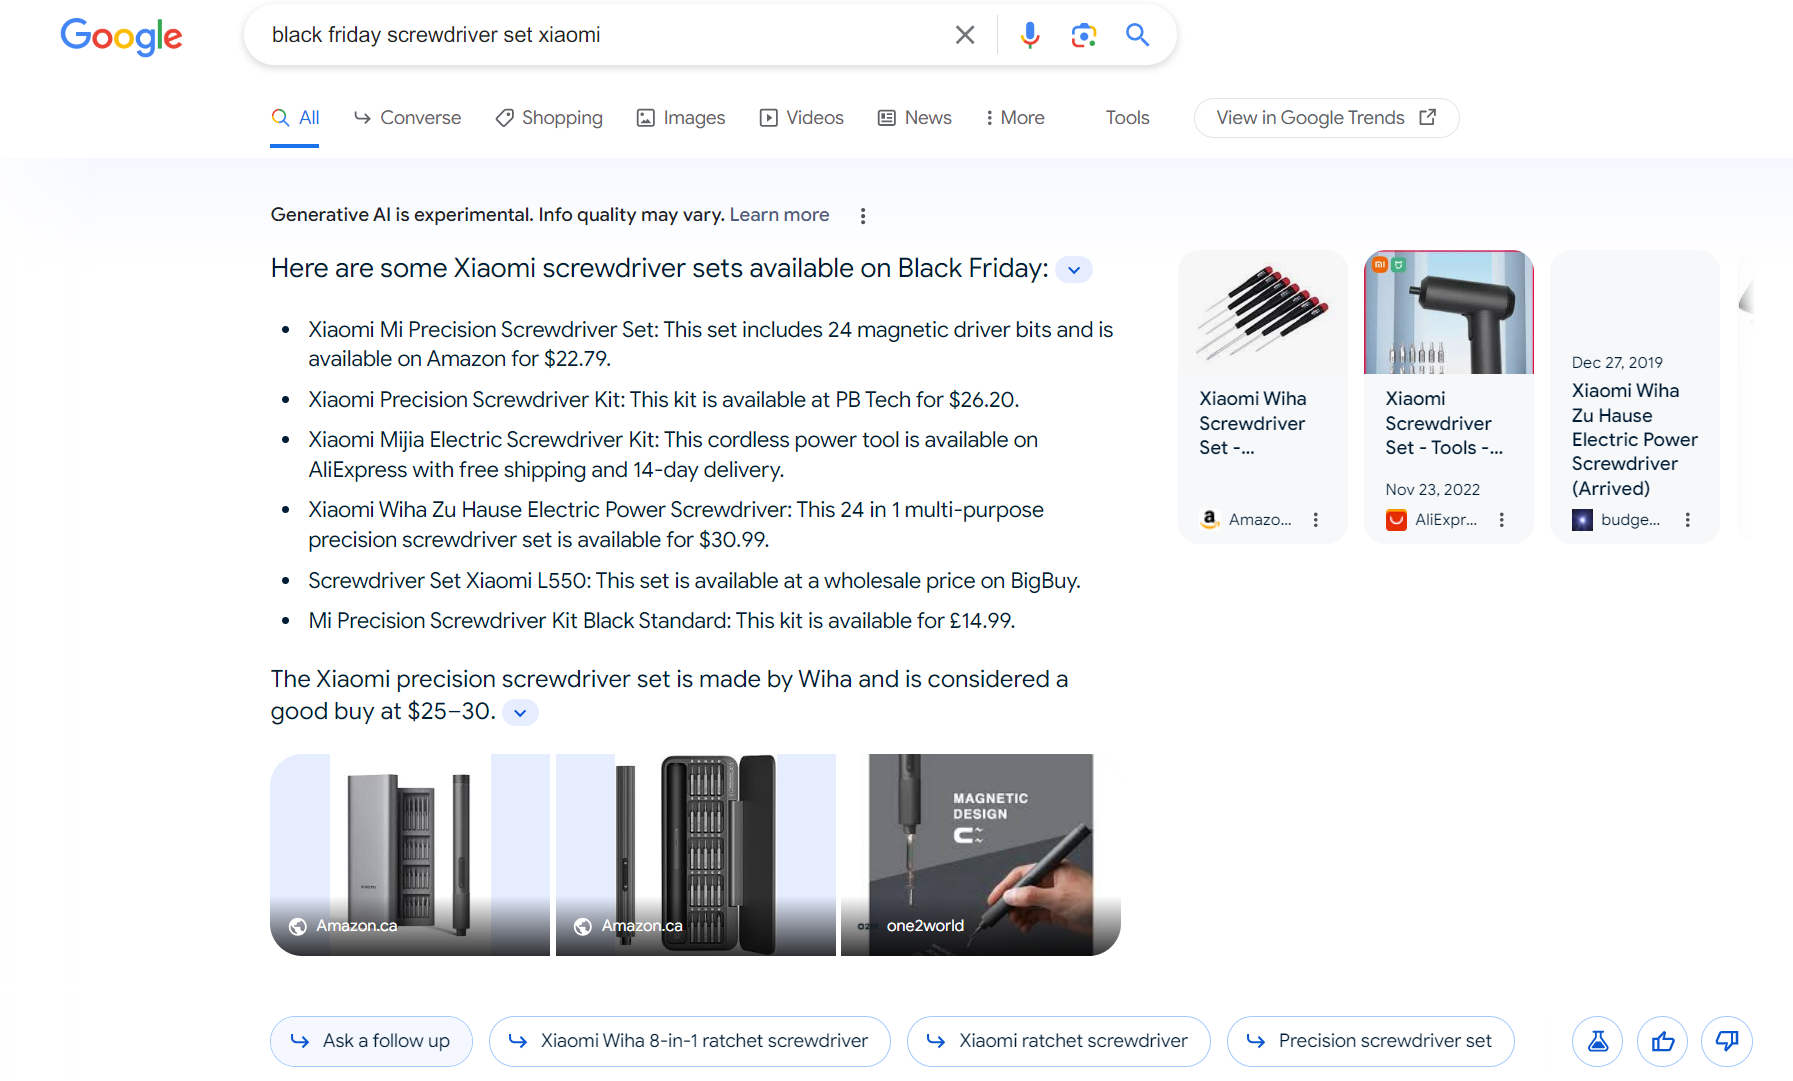Expand the Black Friday heading chevron

click(x=1074, y=270)
